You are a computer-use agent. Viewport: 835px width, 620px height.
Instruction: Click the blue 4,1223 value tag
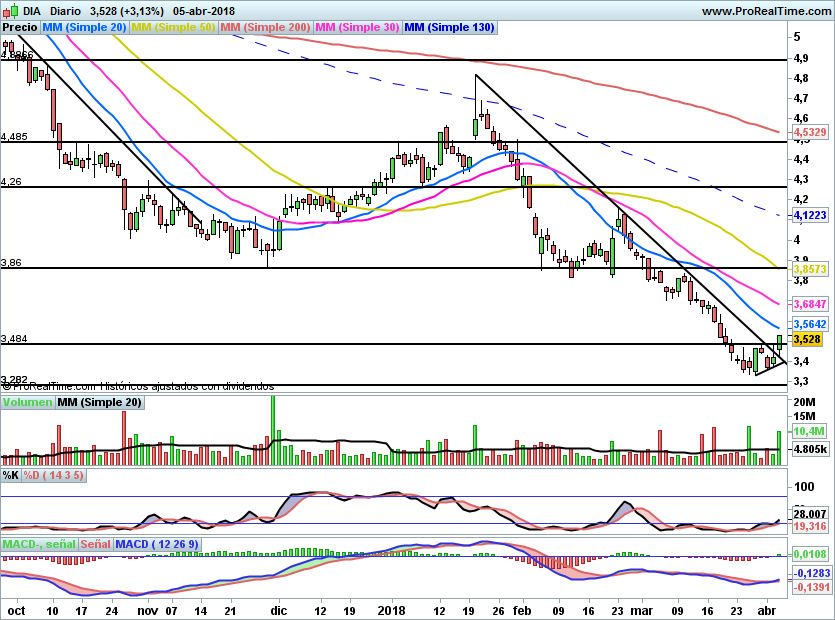810,215
